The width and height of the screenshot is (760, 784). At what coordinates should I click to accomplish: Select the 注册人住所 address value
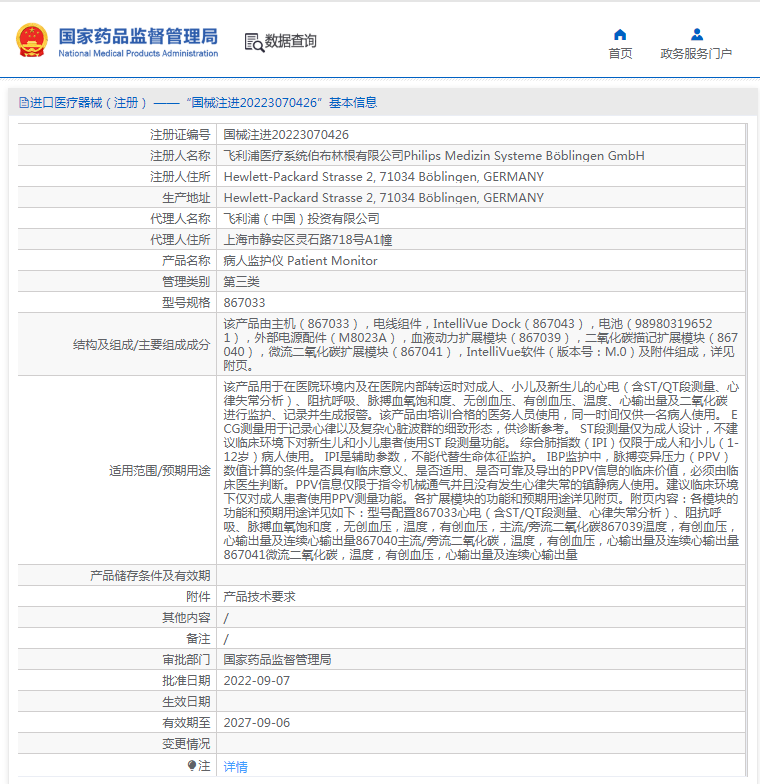384,176
